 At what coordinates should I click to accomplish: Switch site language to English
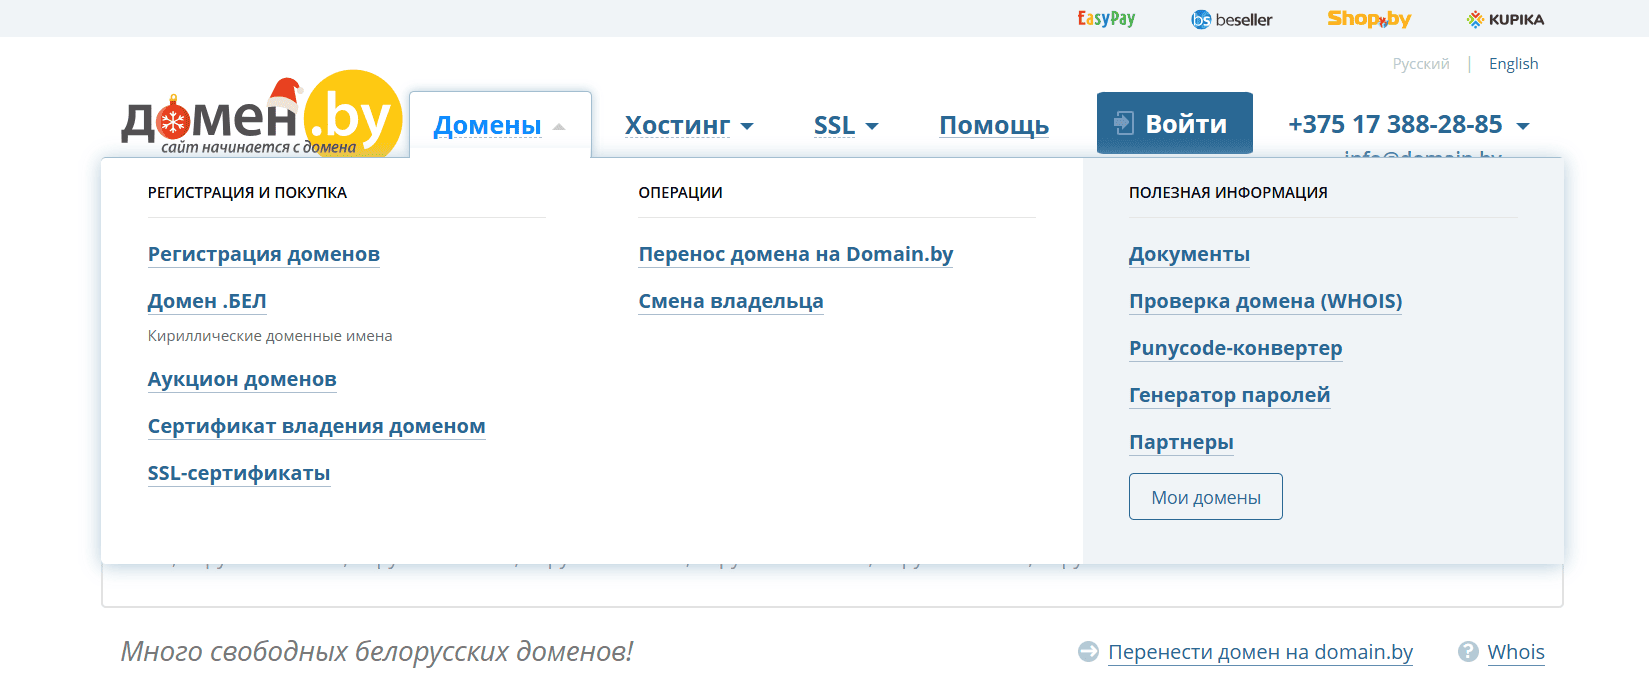tap(1513, 64)
